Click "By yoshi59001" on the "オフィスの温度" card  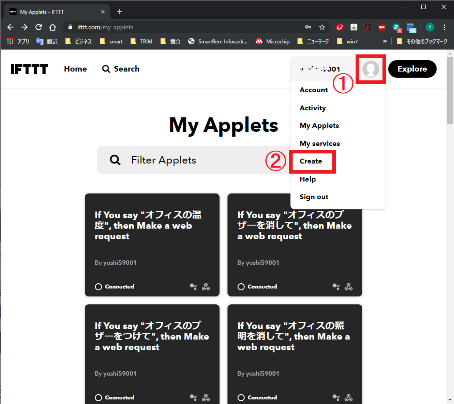(115, 263)
